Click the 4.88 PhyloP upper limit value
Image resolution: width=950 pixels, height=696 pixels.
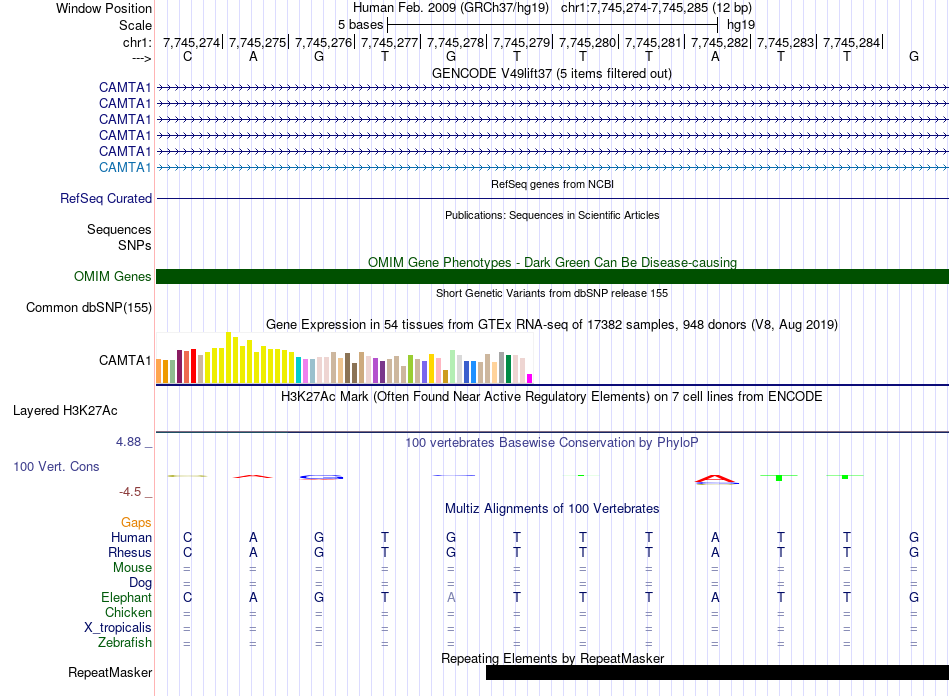click(x=128, y=442)
